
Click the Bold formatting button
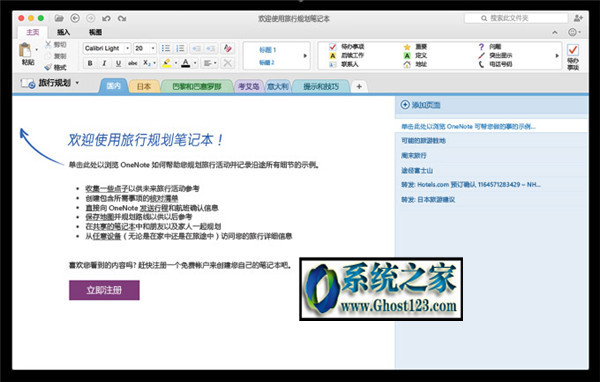click(90, 63)
